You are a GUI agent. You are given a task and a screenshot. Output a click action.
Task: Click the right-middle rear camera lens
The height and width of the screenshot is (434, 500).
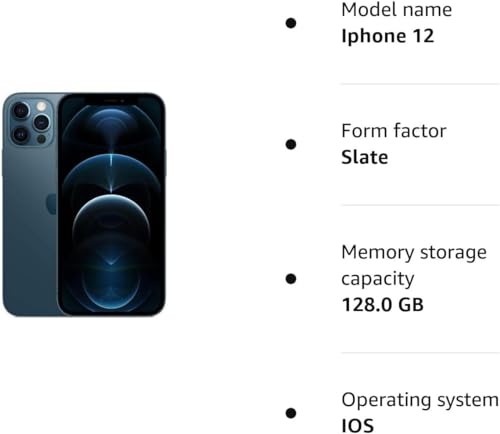tap(41, 123)
